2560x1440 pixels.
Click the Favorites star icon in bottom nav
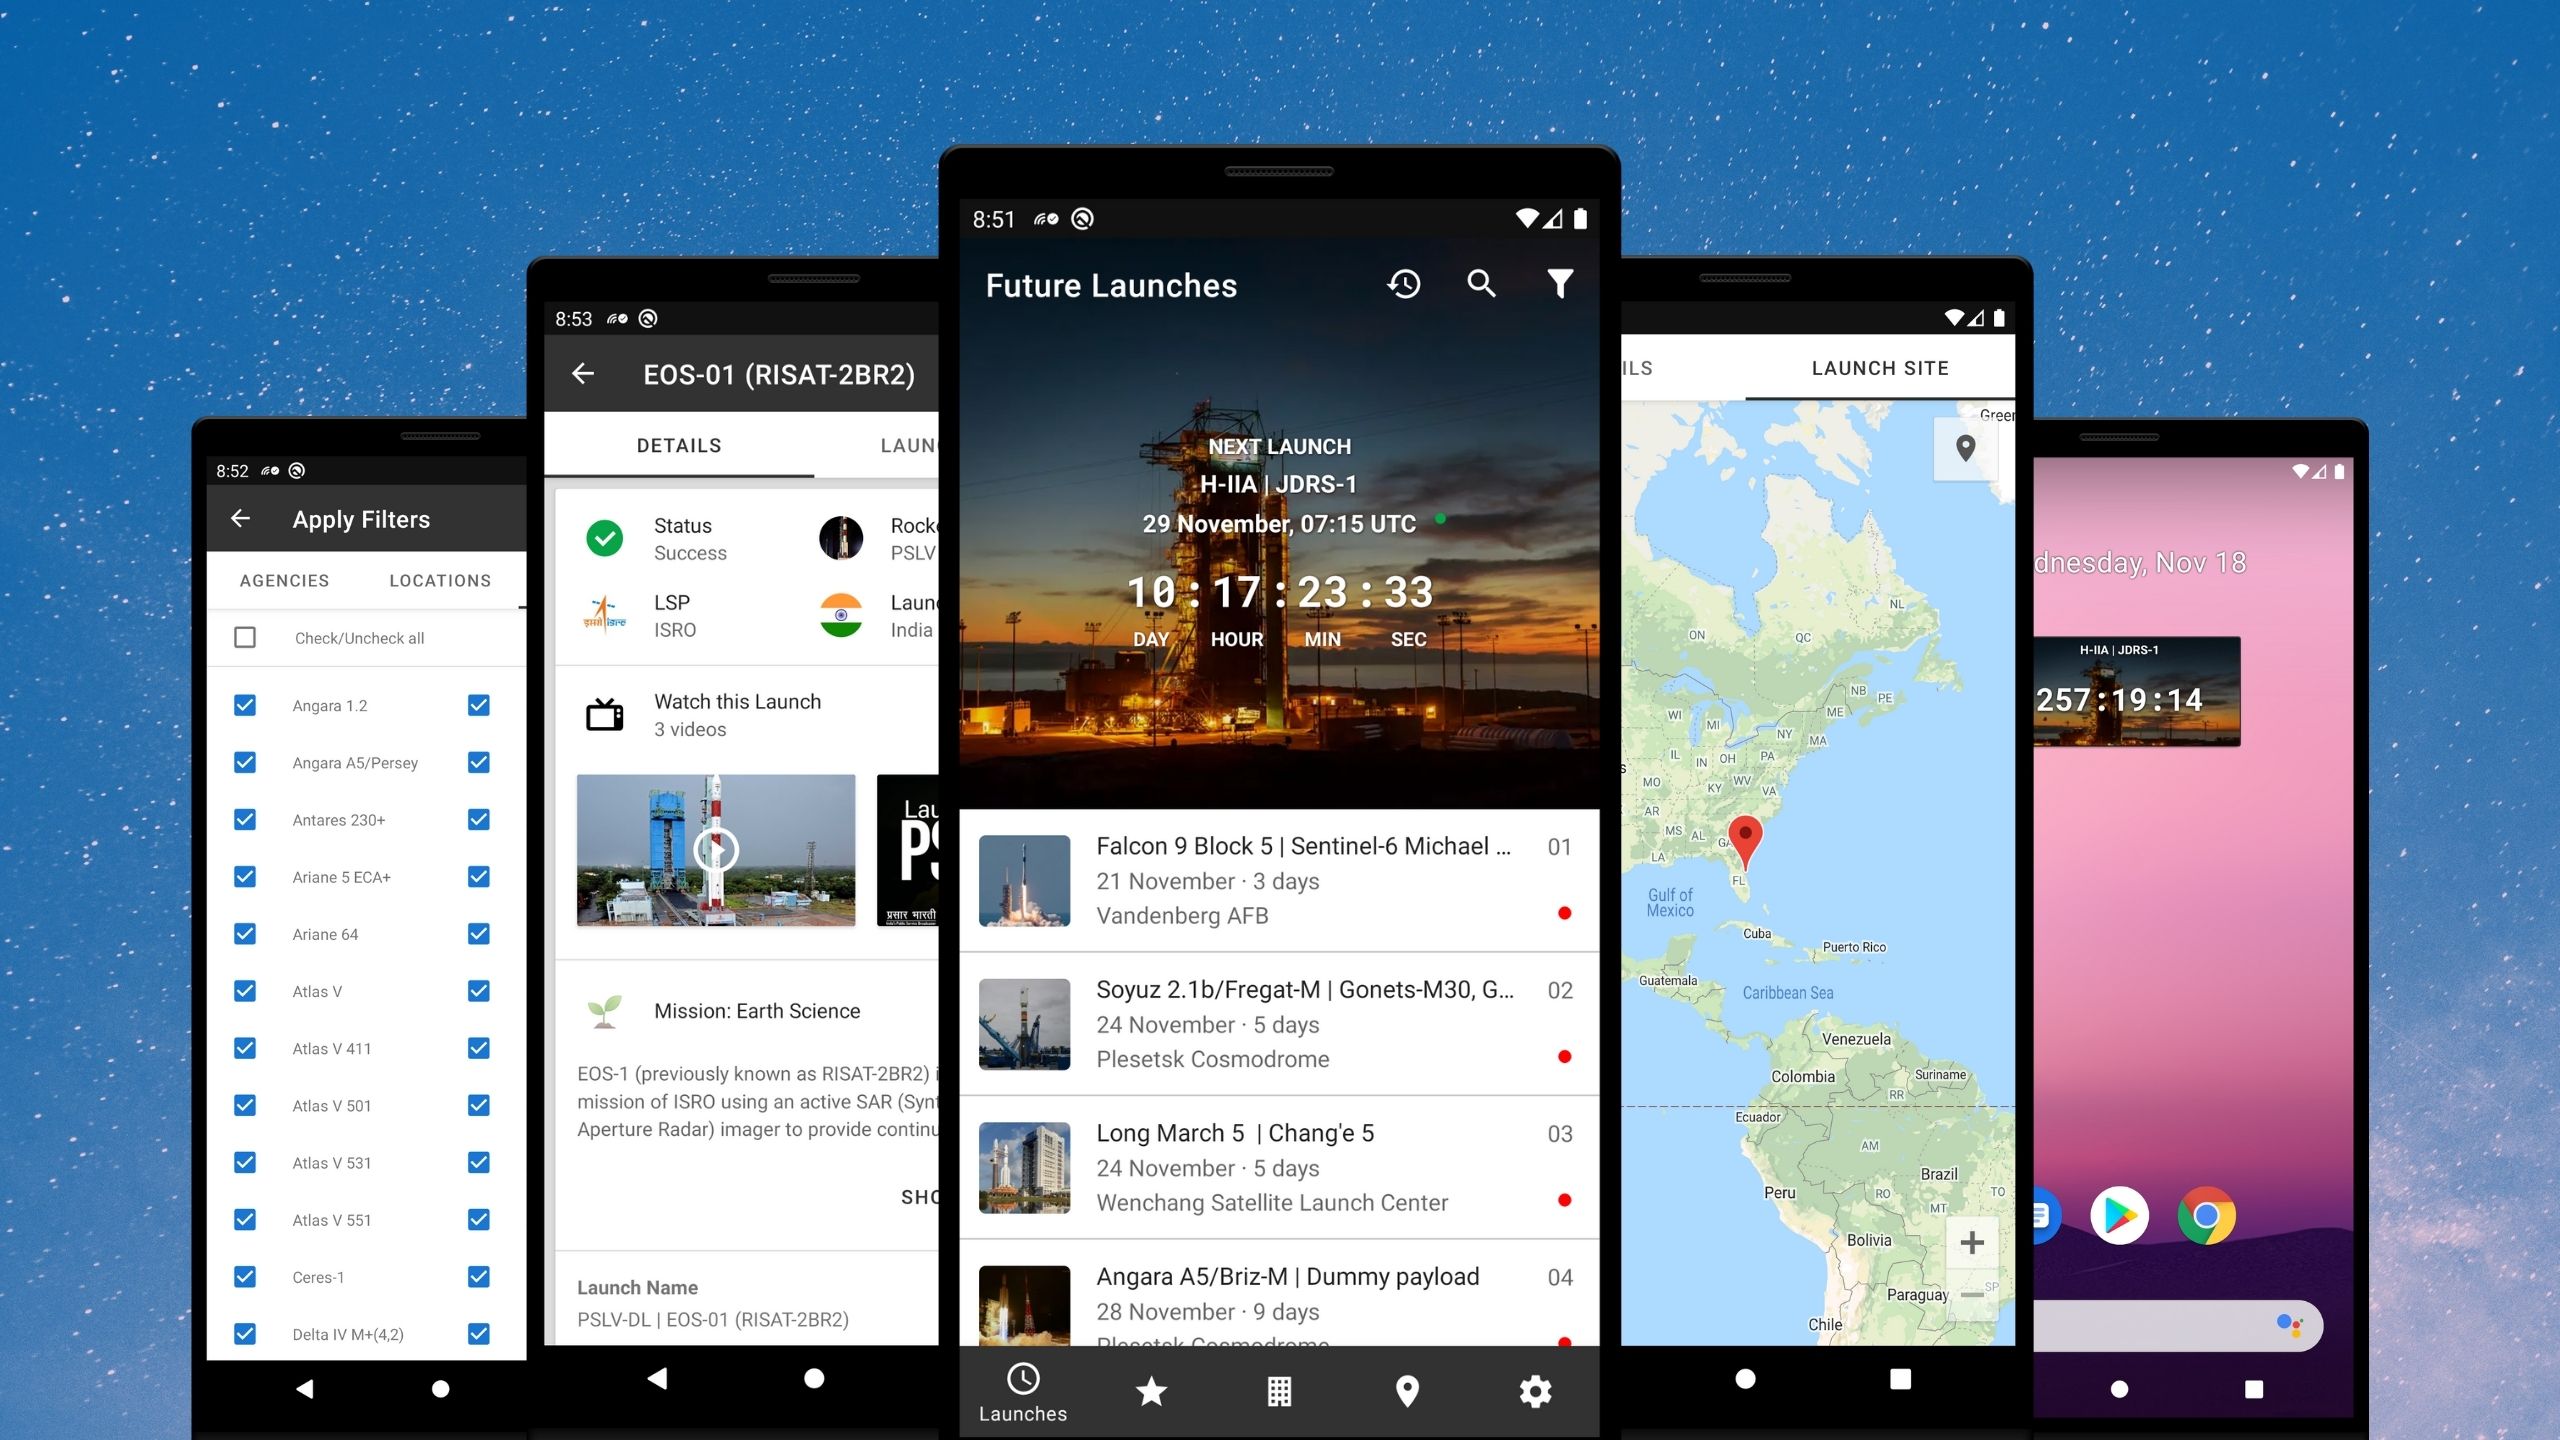pyautogui.click(x=1150, y=1387)
